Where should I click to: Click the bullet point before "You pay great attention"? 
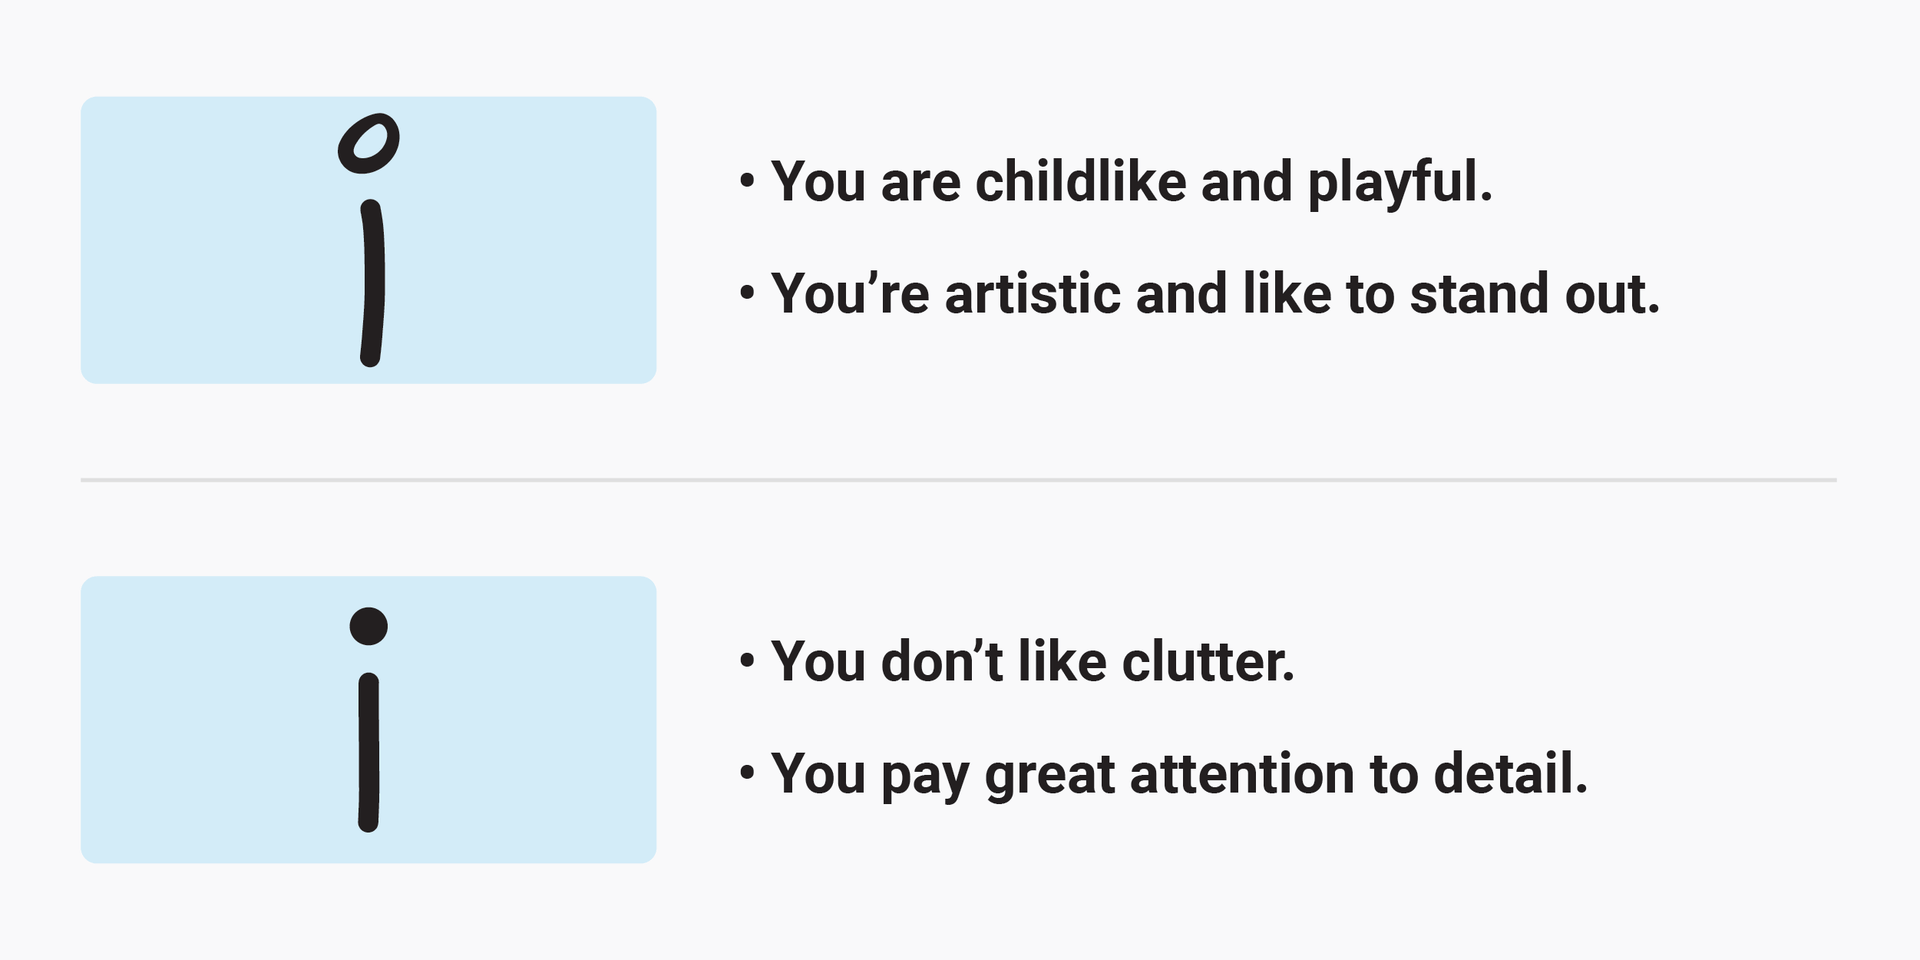747,774
